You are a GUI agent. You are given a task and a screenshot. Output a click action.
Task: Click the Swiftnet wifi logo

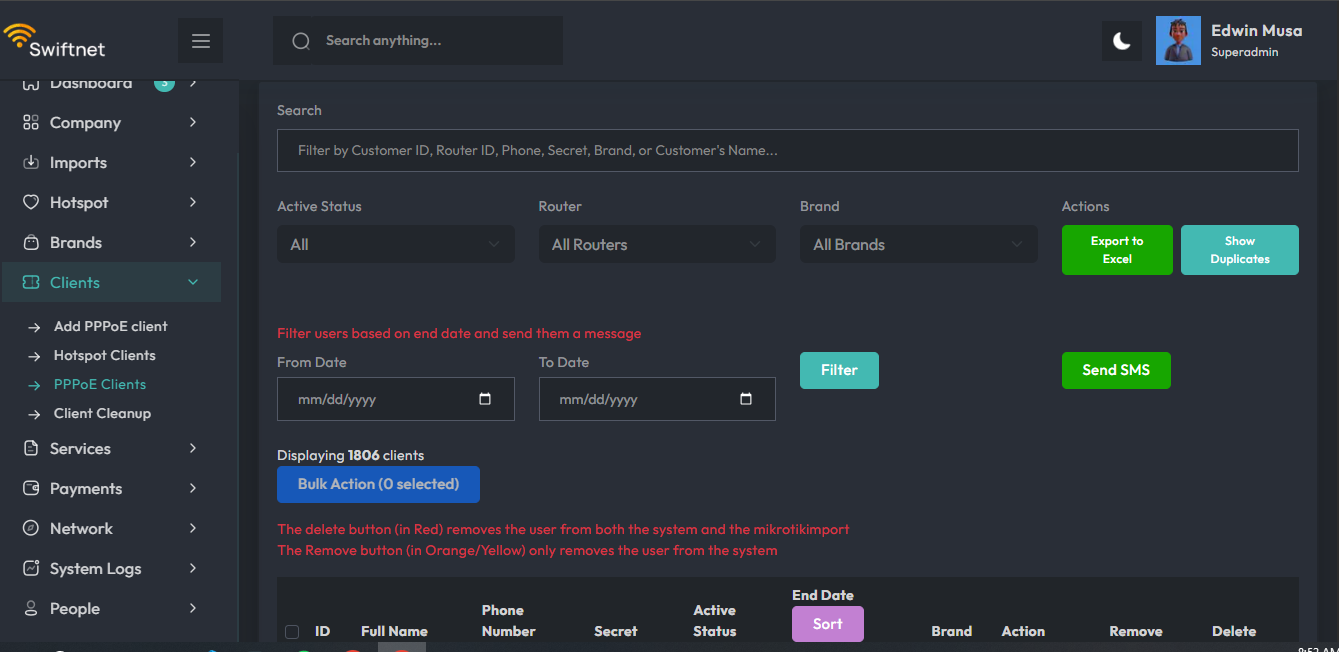[x=18, y=37]
